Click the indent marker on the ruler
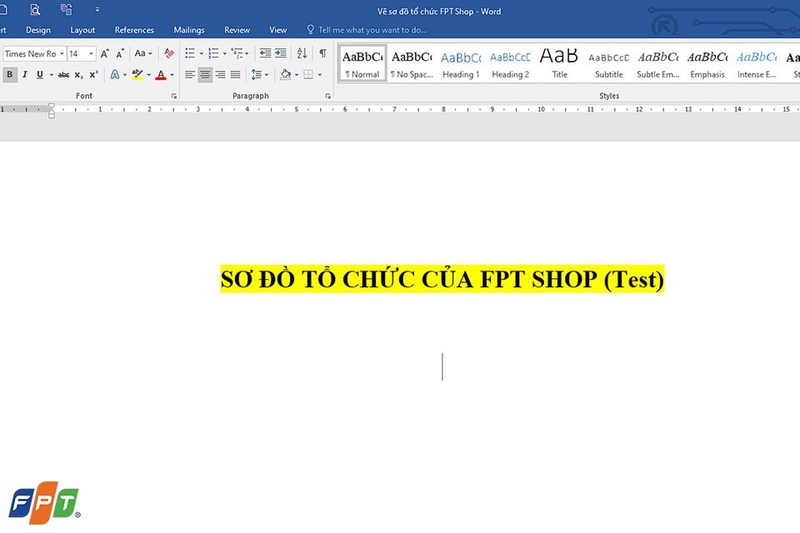 [x=52, y=111]
